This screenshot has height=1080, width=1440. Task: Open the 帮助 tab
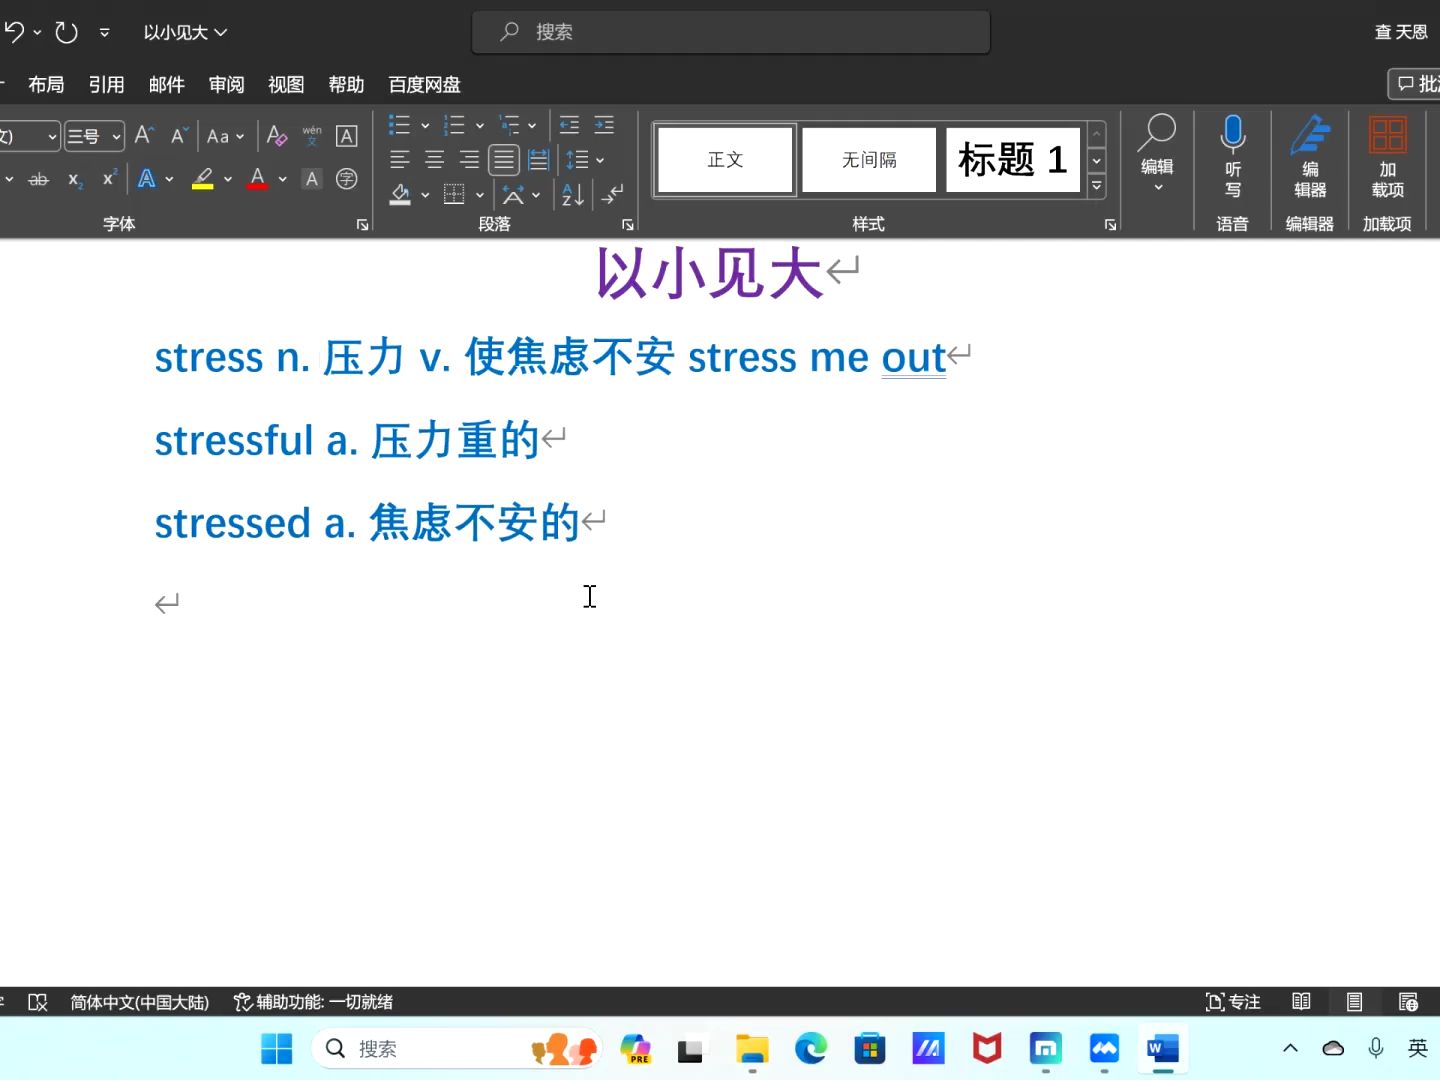click(346, 85)
